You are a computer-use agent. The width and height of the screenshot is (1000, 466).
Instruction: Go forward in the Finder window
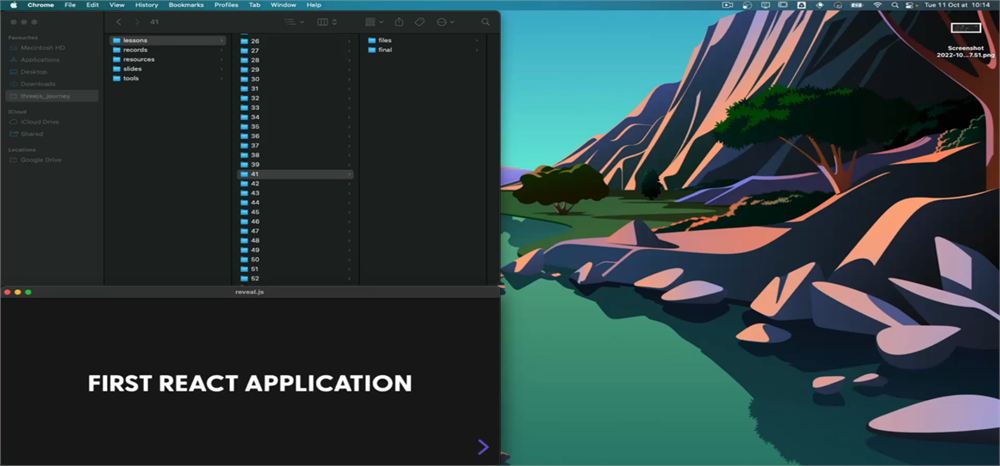click(136, 22)
